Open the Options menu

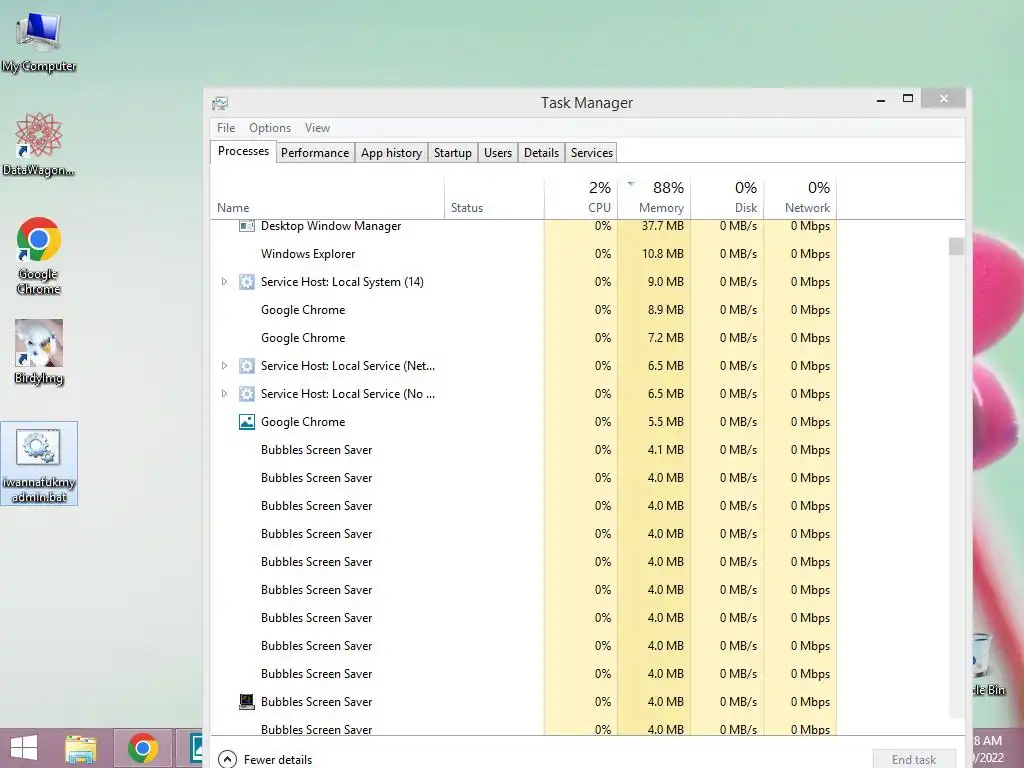[270, 128]
